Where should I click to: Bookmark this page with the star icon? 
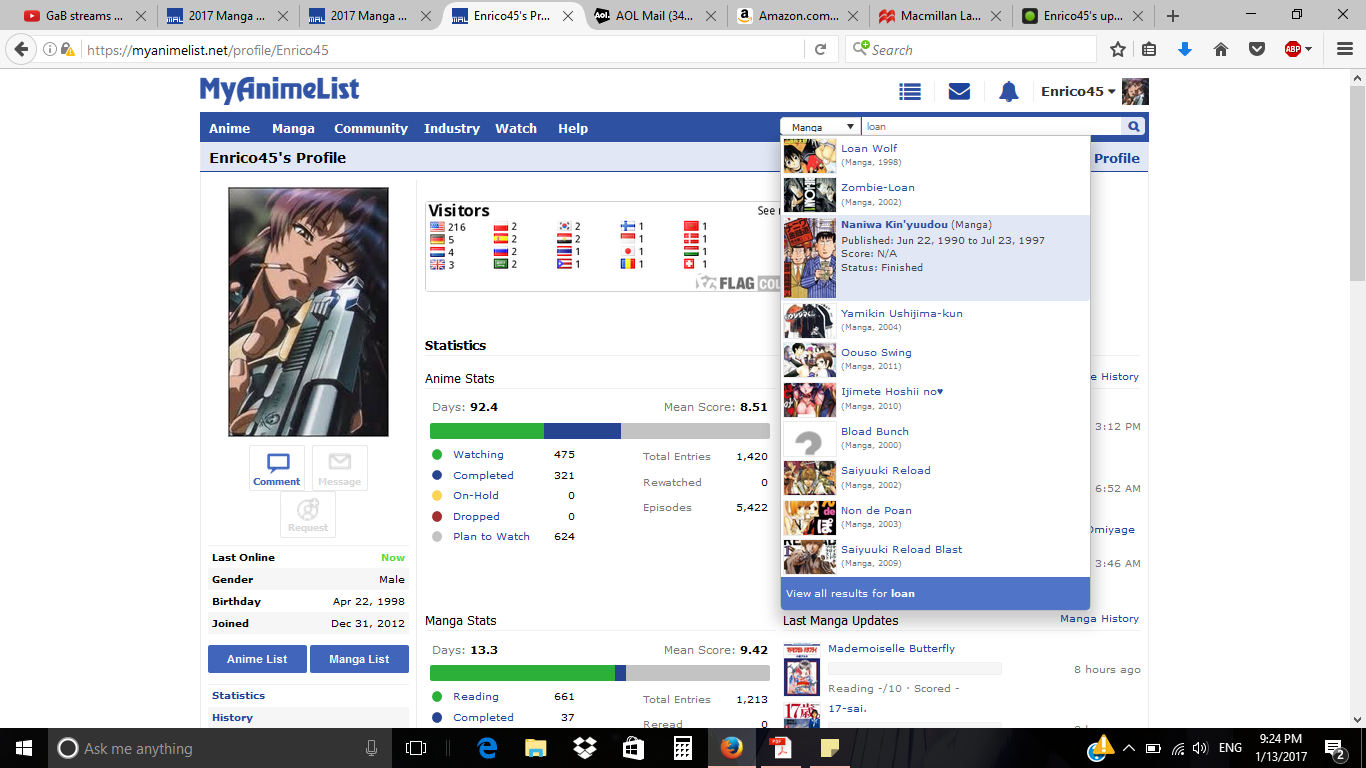tap(1118, 49)
